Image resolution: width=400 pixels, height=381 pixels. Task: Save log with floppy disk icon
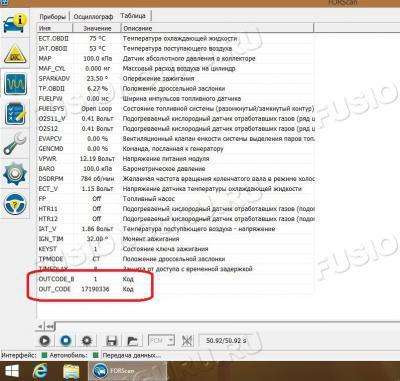coord(111,341)
